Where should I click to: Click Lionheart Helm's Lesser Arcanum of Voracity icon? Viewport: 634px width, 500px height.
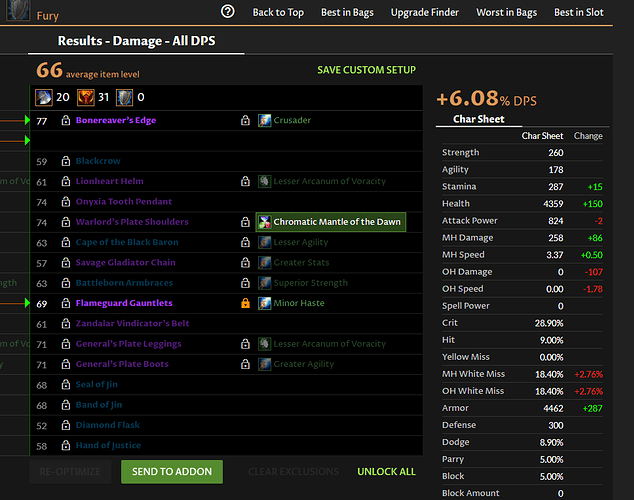(264, 181)
